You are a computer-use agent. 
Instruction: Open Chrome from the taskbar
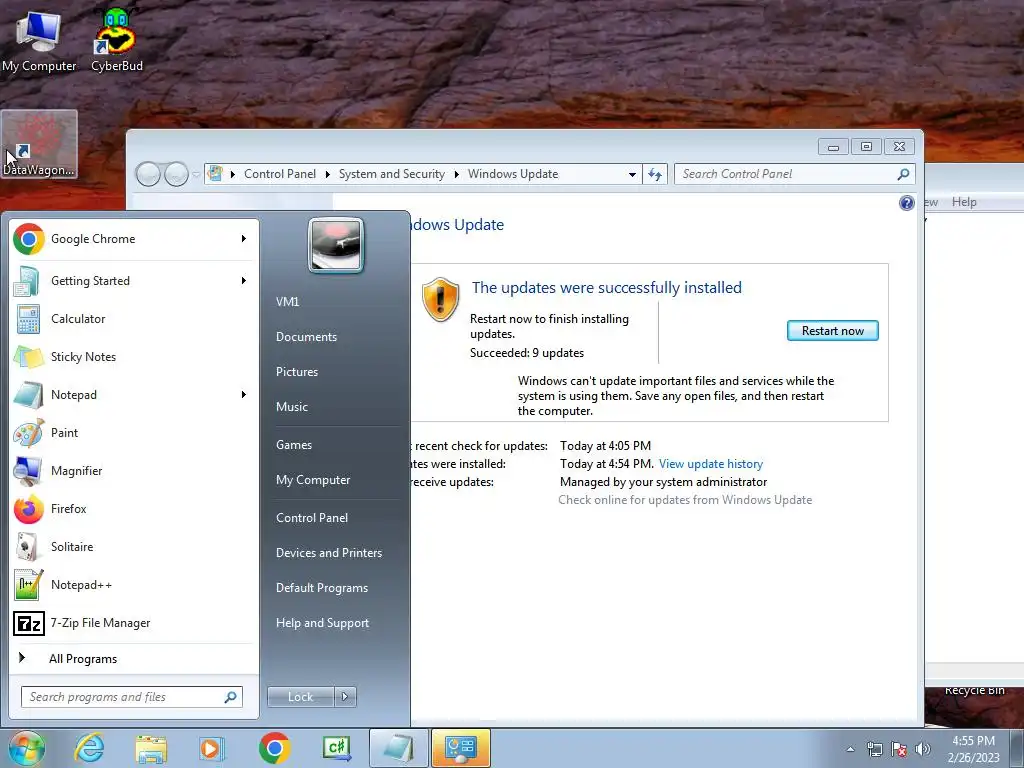point(274,748)
